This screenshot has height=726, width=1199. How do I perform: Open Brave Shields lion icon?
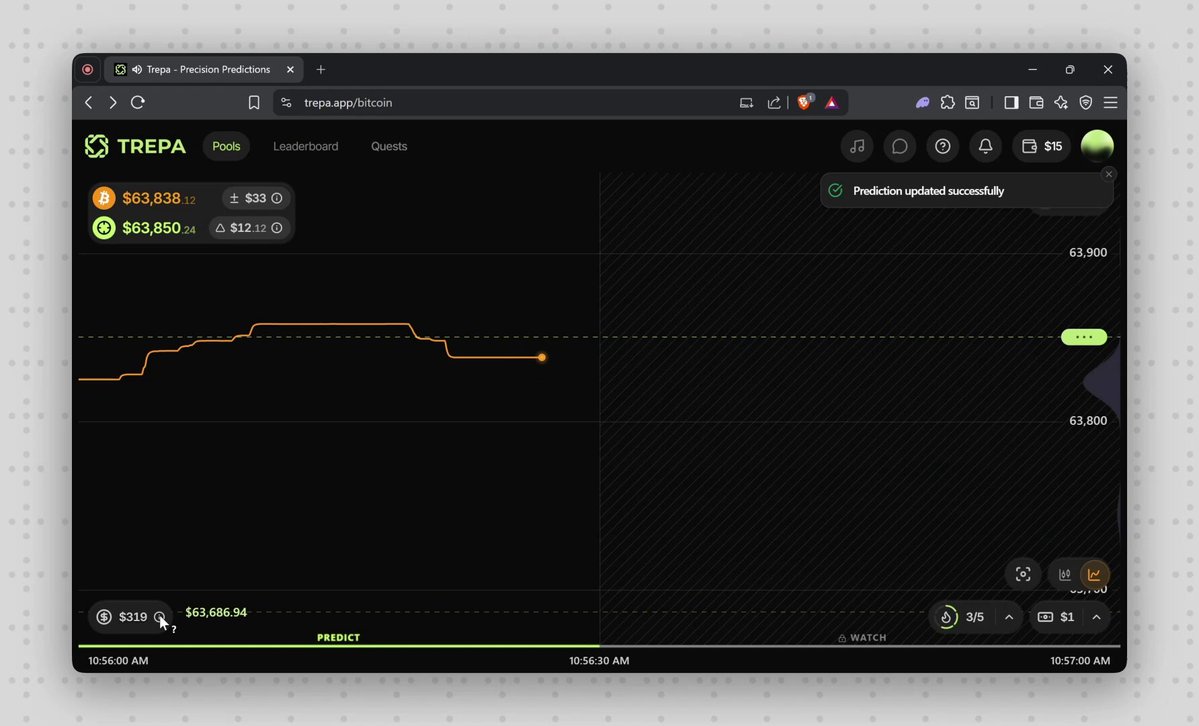tap(804, 103)
